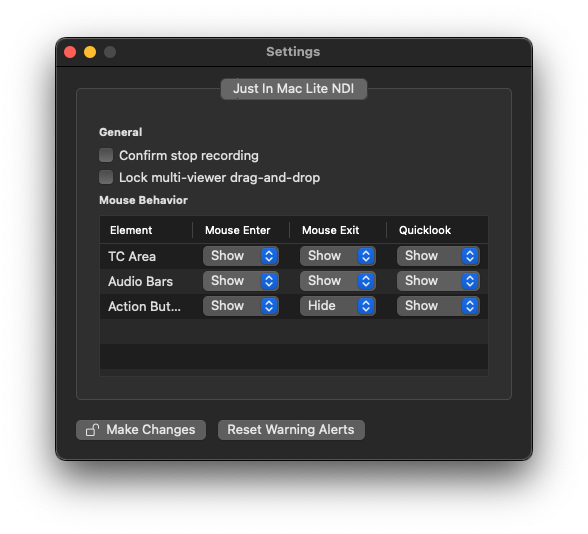The height and width of the screenshot is (534, 588).
Task: Minimize Settings window with yellow button
Action: [x=90, y=52]
